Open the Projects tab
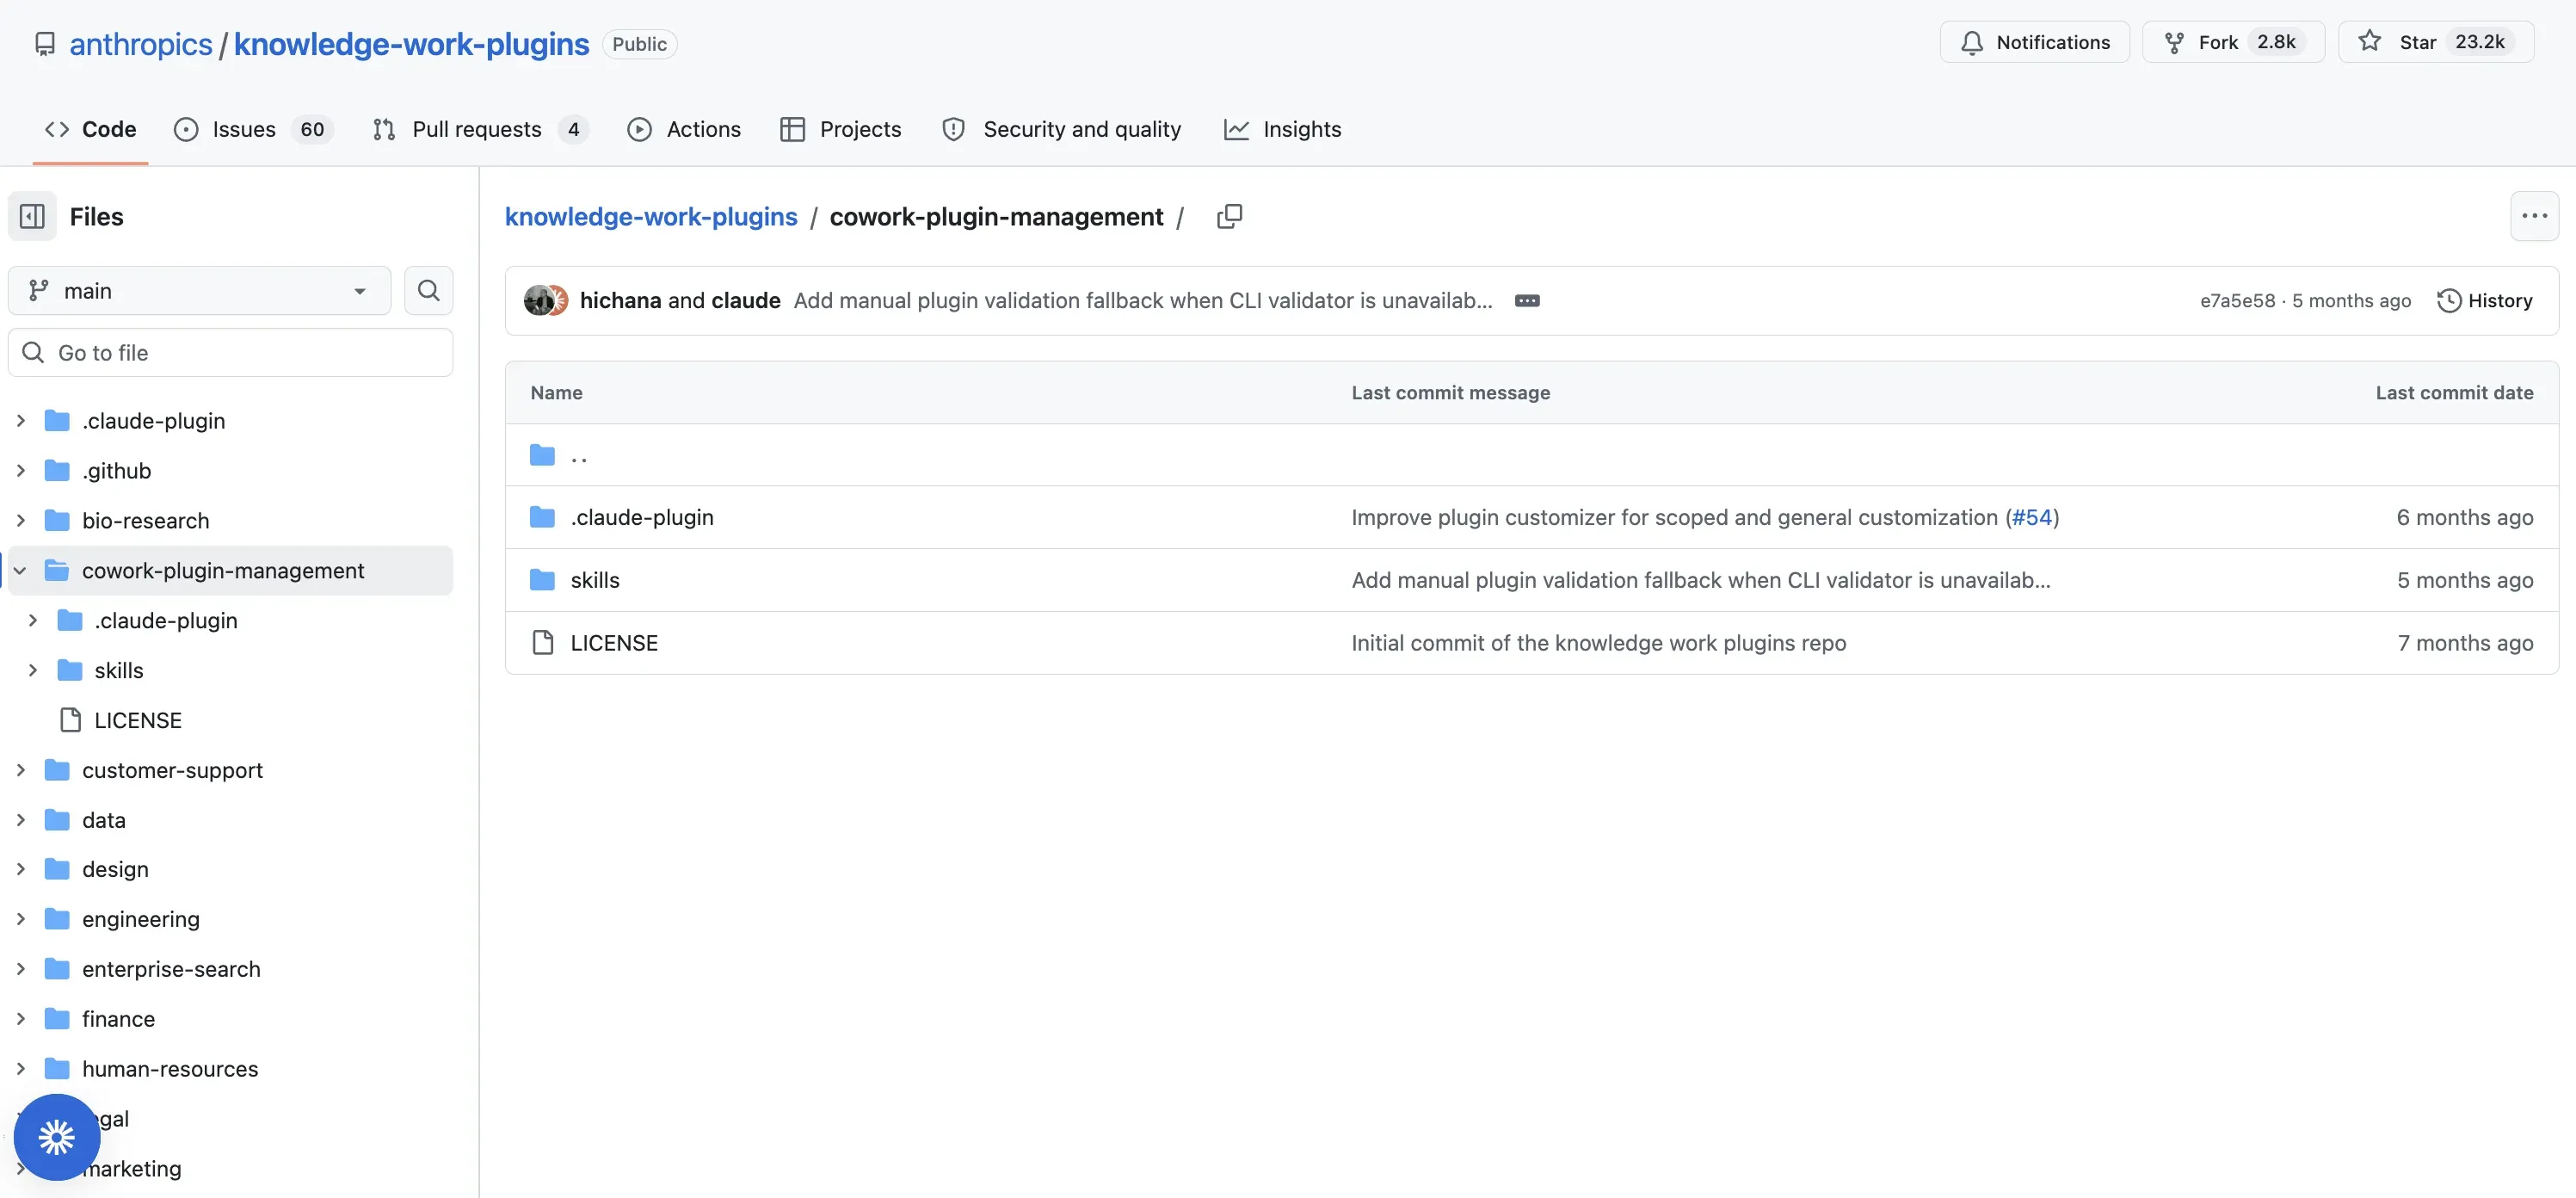The image size is (2576, 1198). [x=841, y=129]
